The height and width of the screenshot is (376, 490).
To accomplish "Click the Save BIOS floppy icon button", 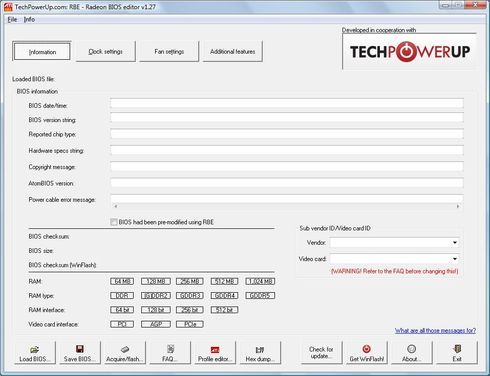I will [79, 353].
